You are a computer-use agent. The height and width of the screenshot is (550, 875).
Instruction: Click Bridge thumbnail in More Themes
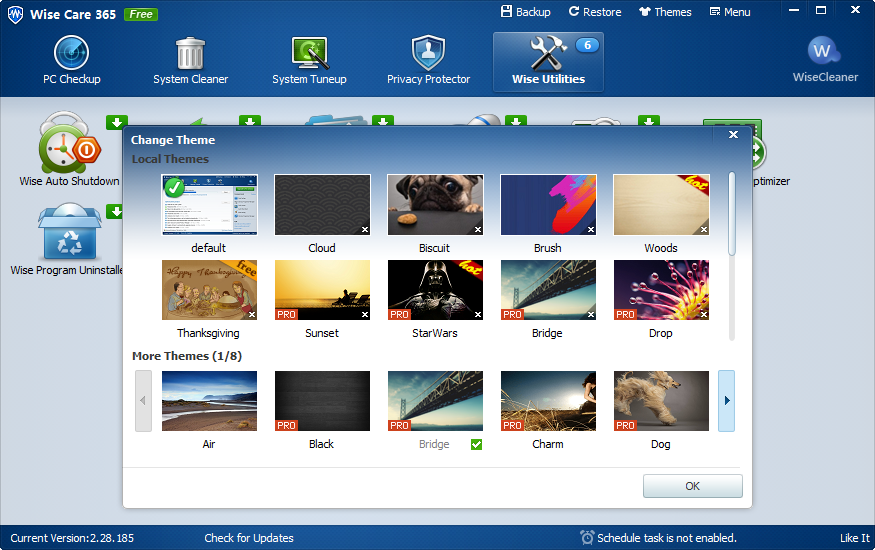click(x=435, y=401)
